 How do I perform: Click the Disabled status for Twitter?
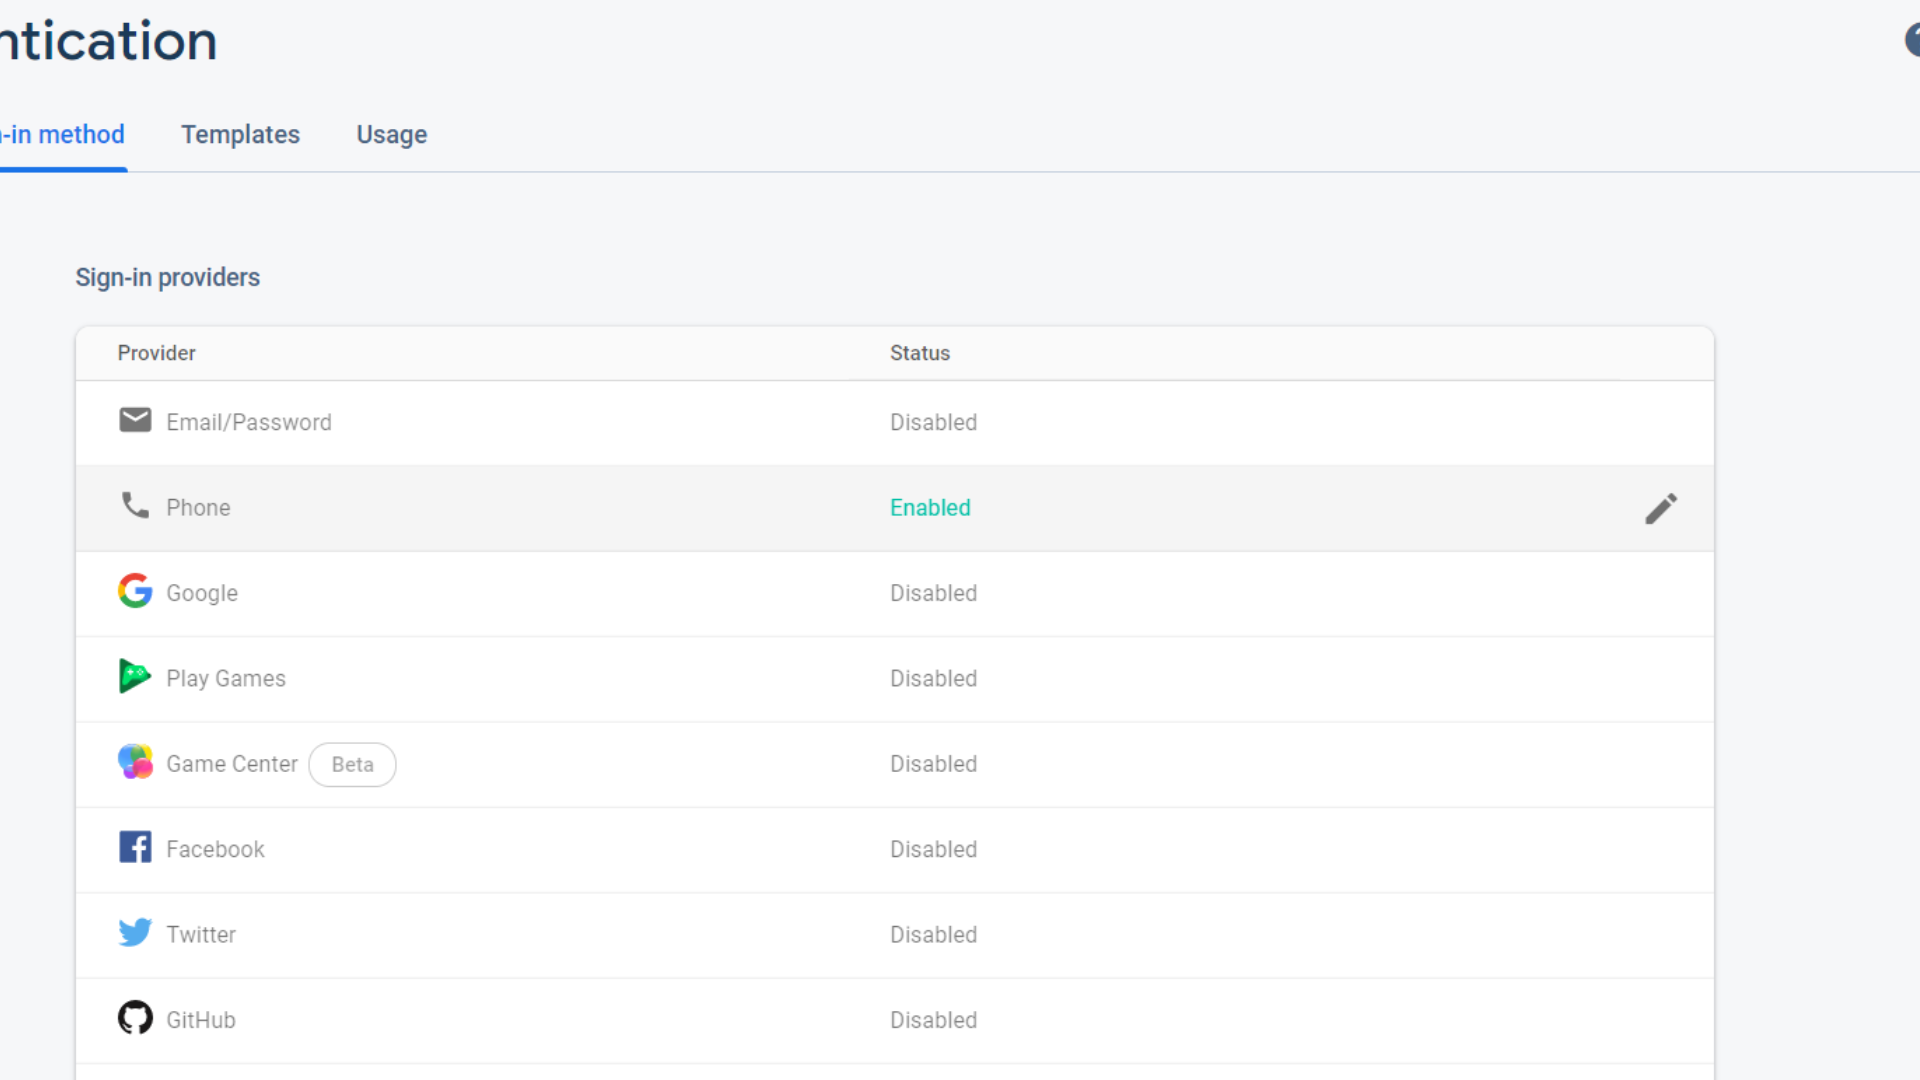(x=933, y=935)
